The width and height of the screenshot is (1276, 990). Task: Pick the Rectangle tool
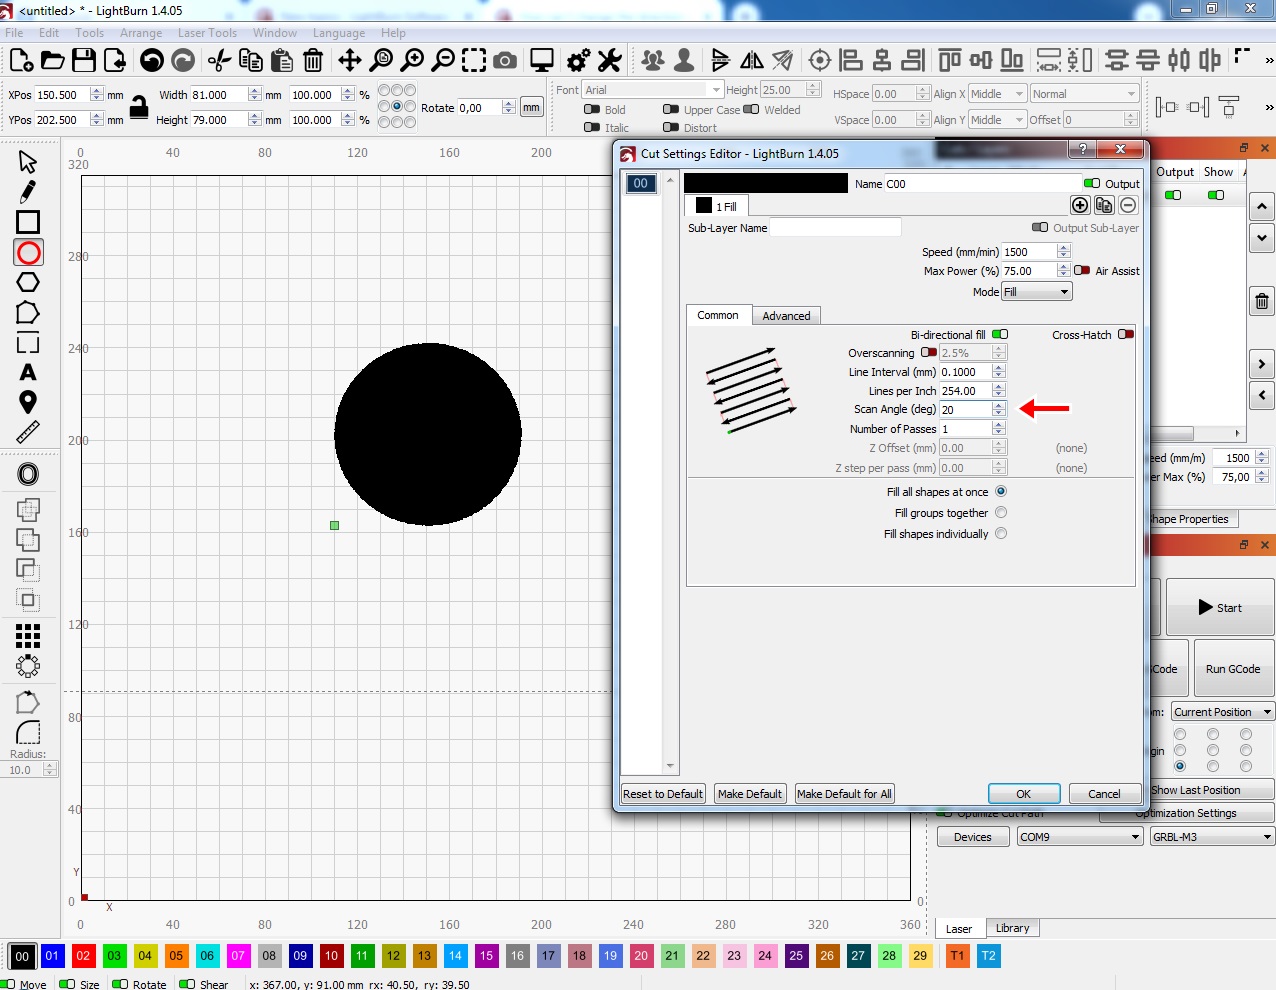click(28, 222)
